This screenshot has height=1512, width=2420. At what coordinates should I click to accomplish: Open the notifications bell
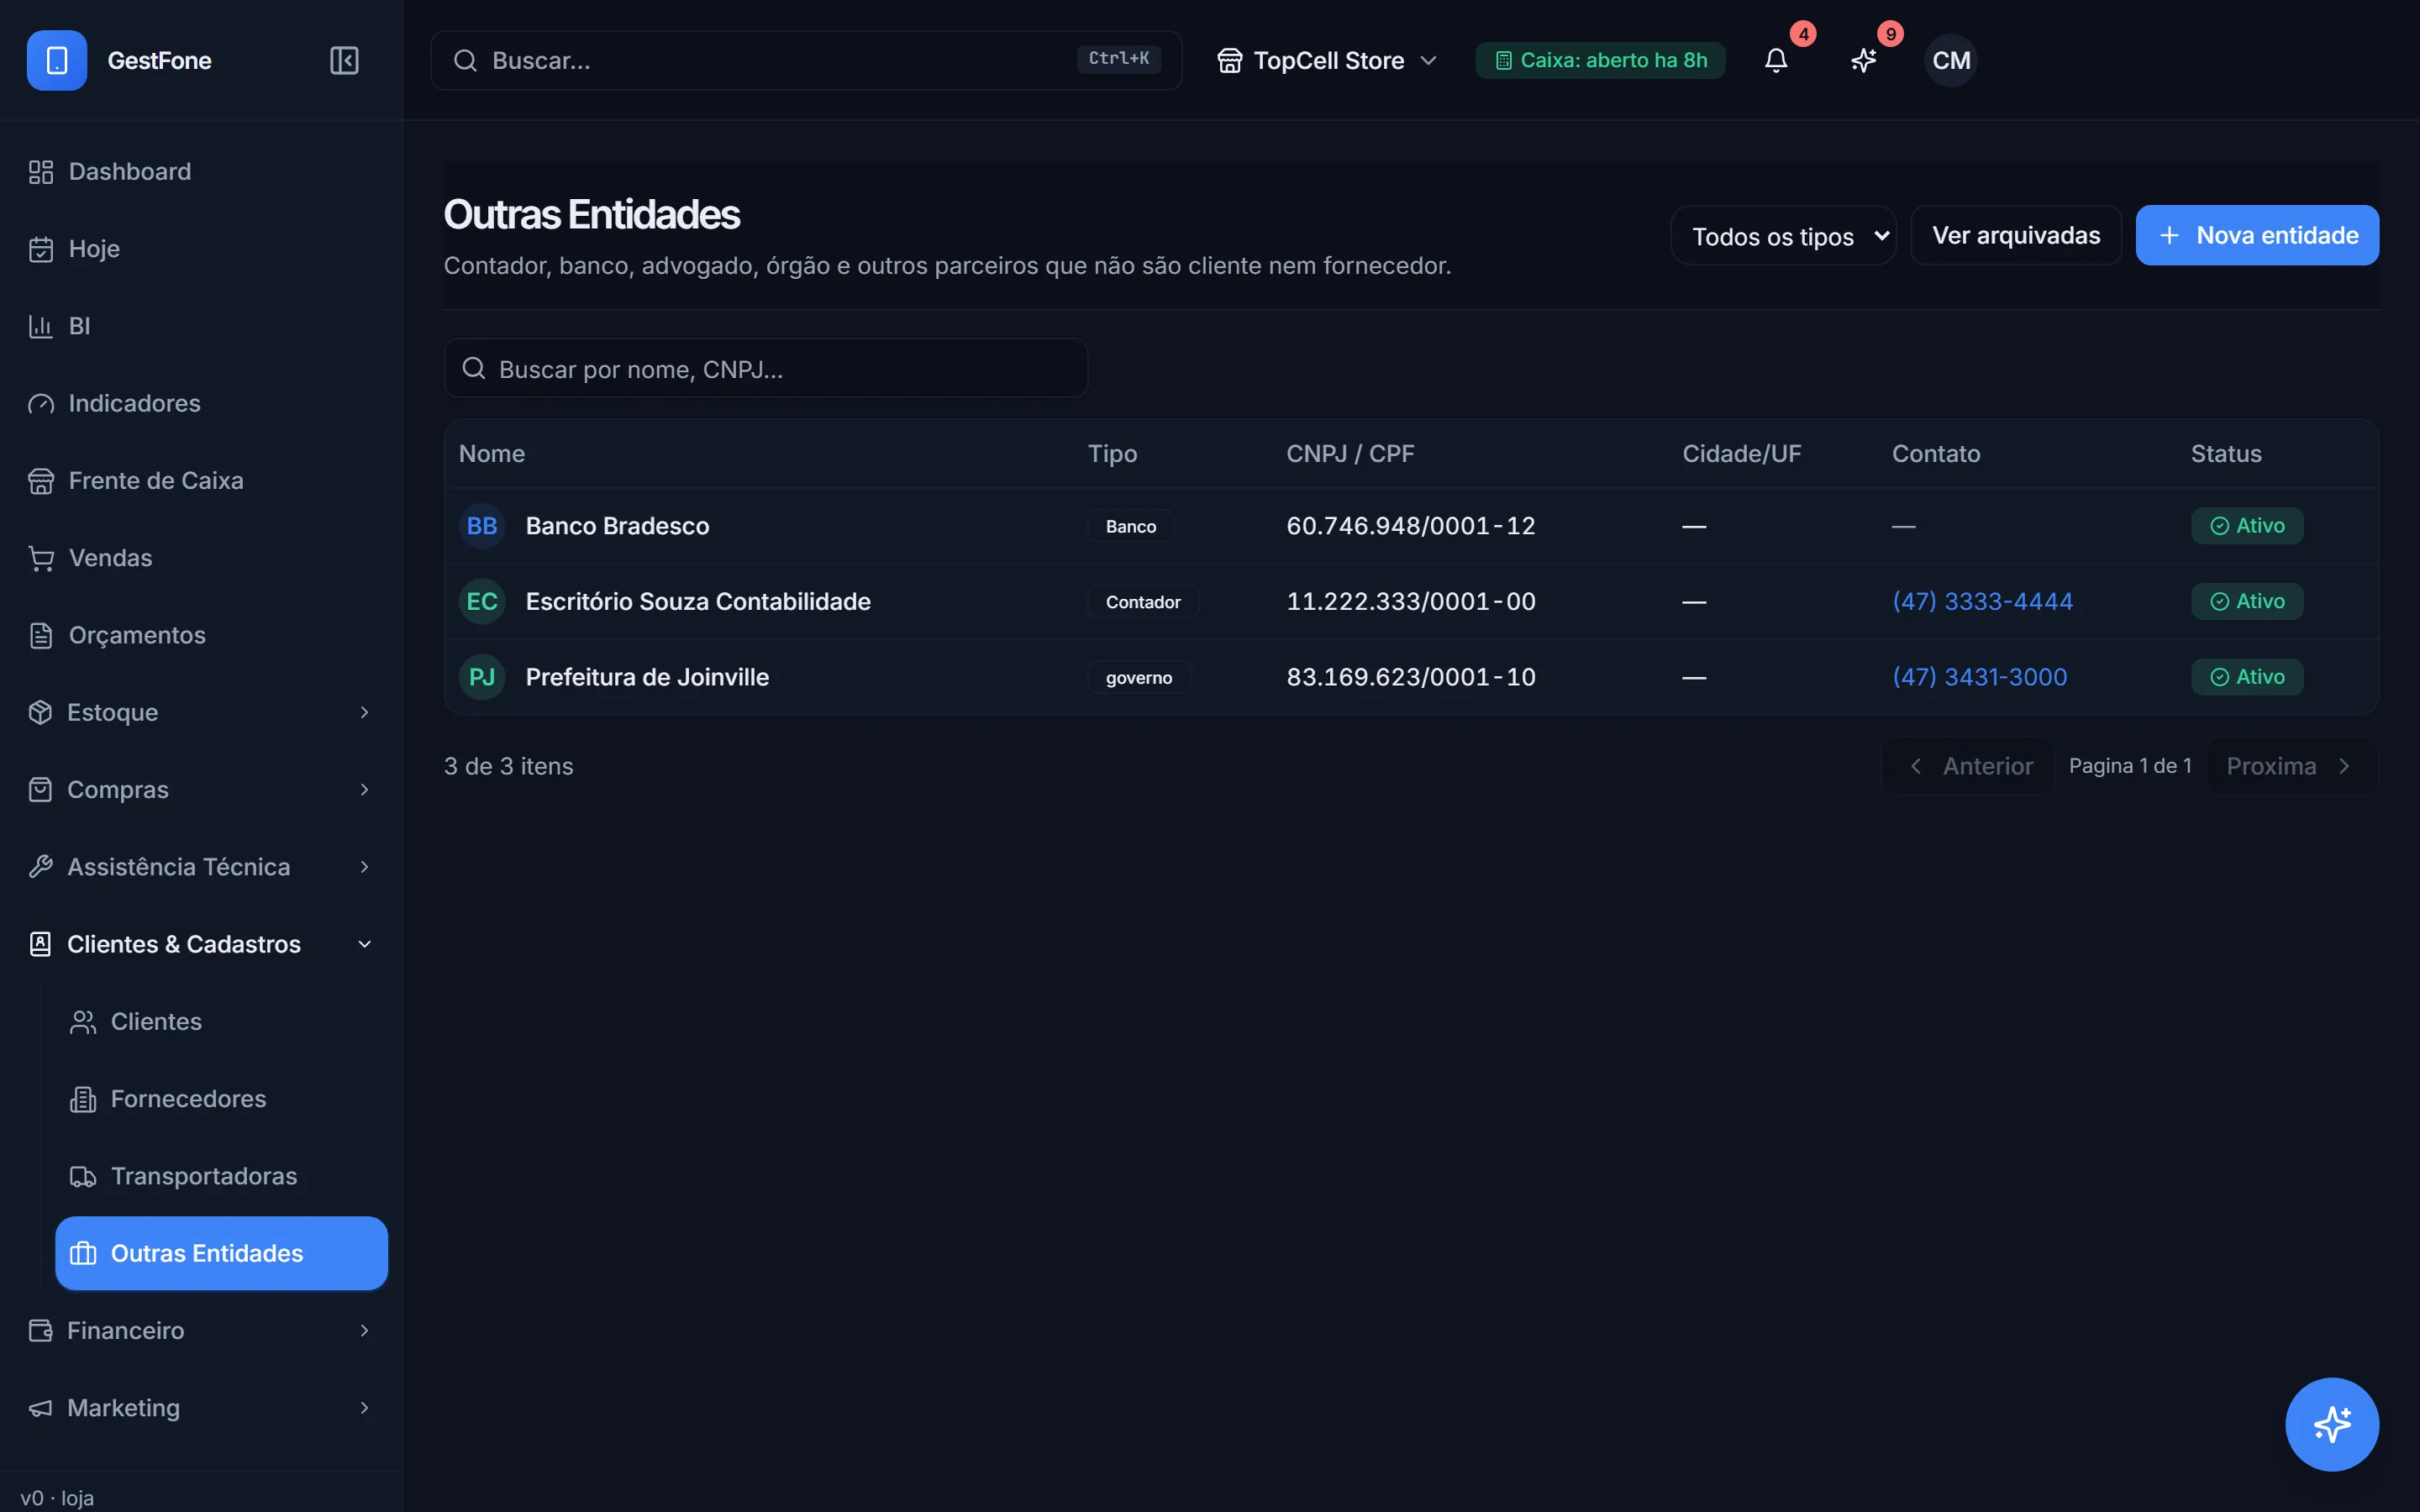coord(1776,60)
